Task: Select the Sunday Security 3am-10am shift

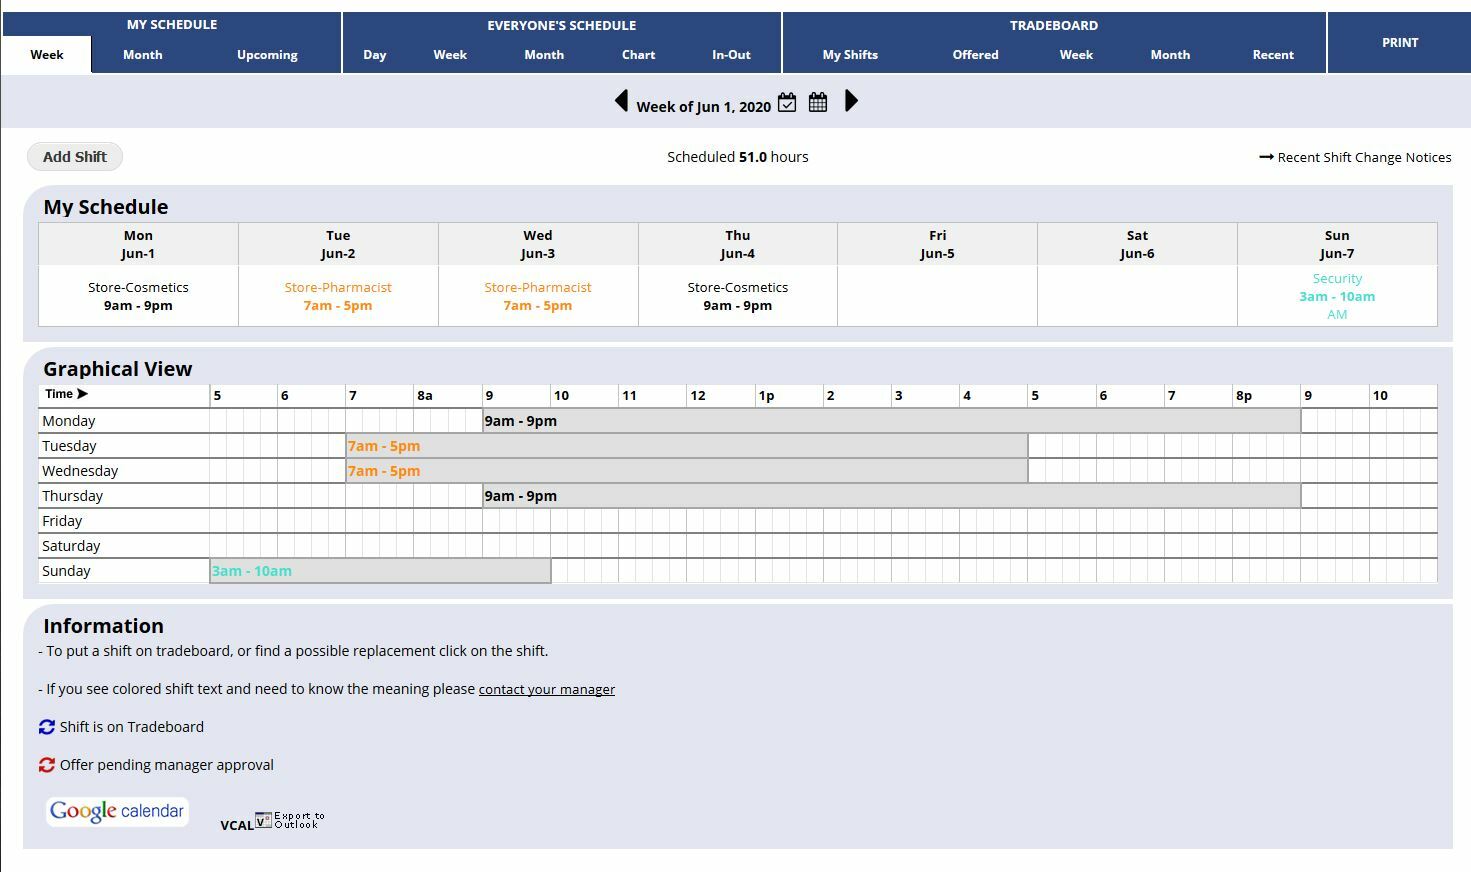Action: [x=1337, y=296]
